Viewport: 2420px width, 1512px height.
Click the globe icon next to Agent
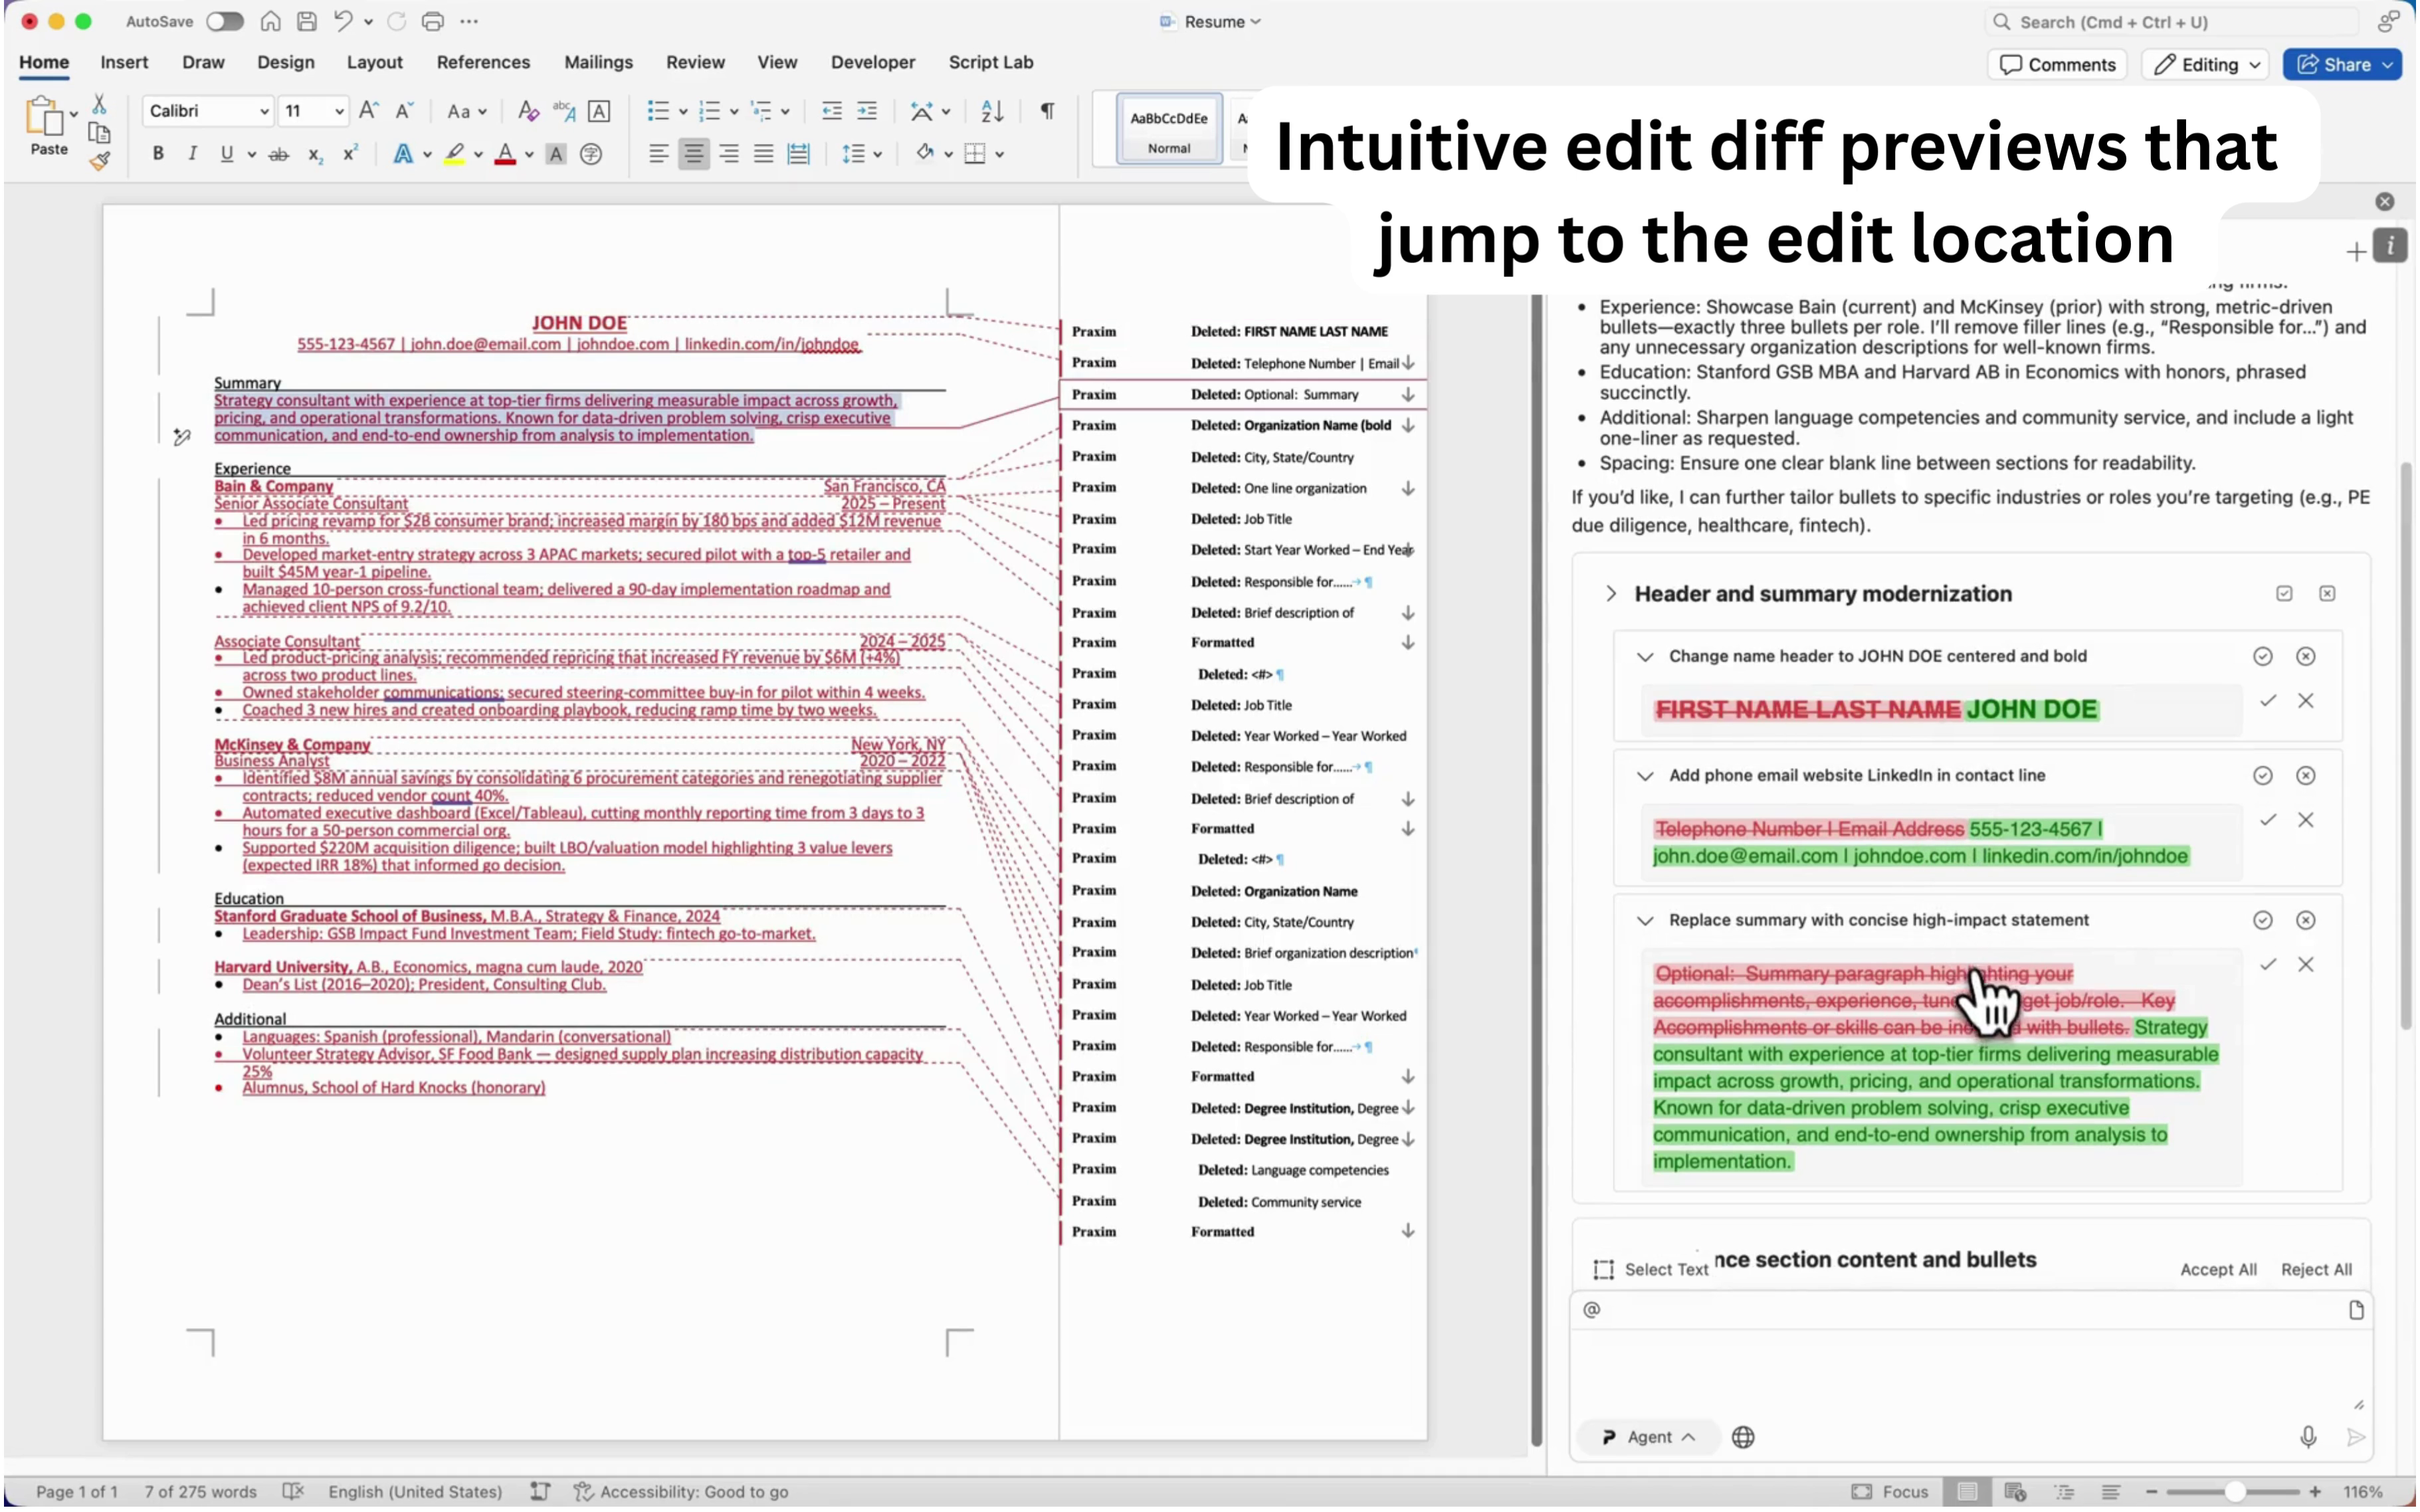pos(1744,1437)
